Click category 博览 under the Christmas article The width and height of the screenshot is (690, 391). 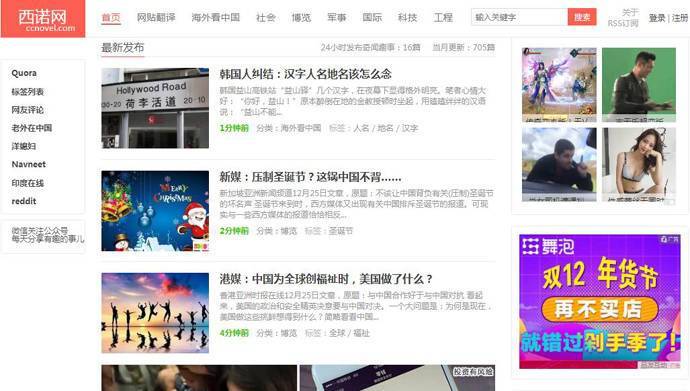tap(289, 231)
